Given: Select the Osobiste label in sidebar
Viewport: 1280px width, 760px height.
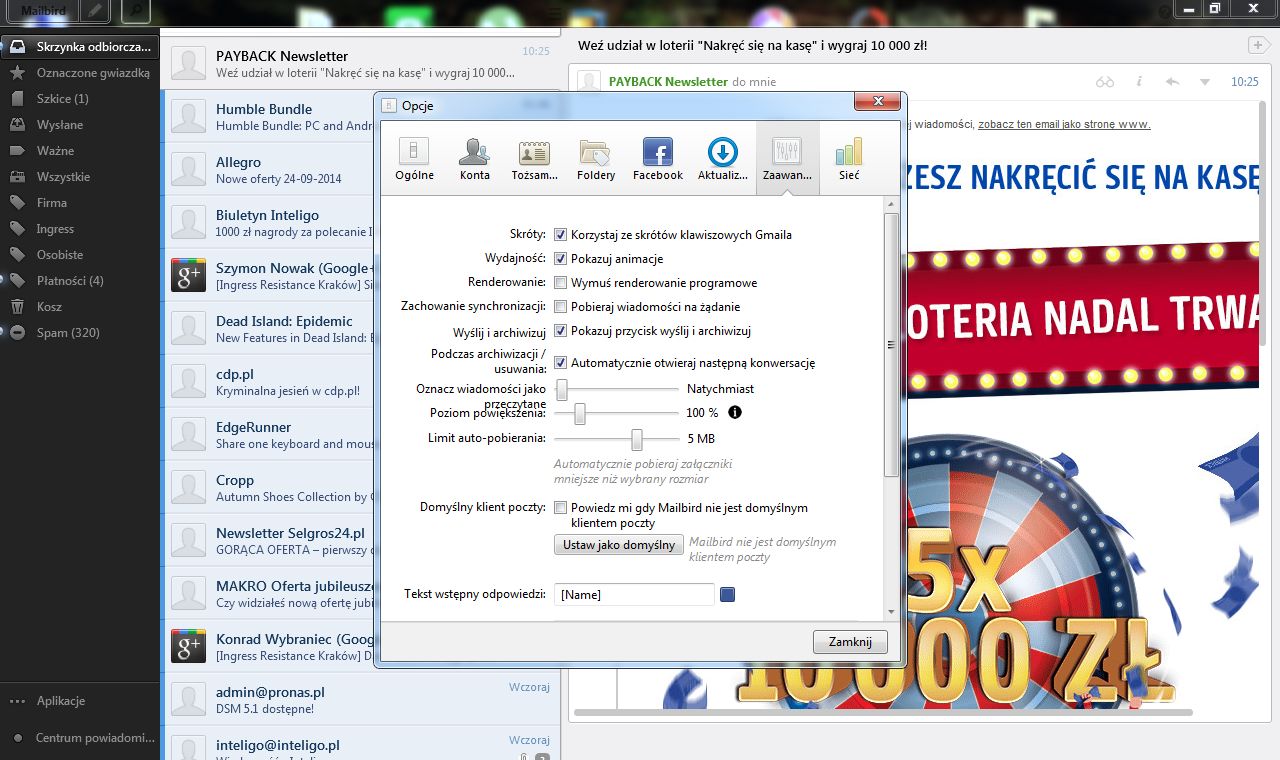Looking at the screenshot, I should [80, 254].
